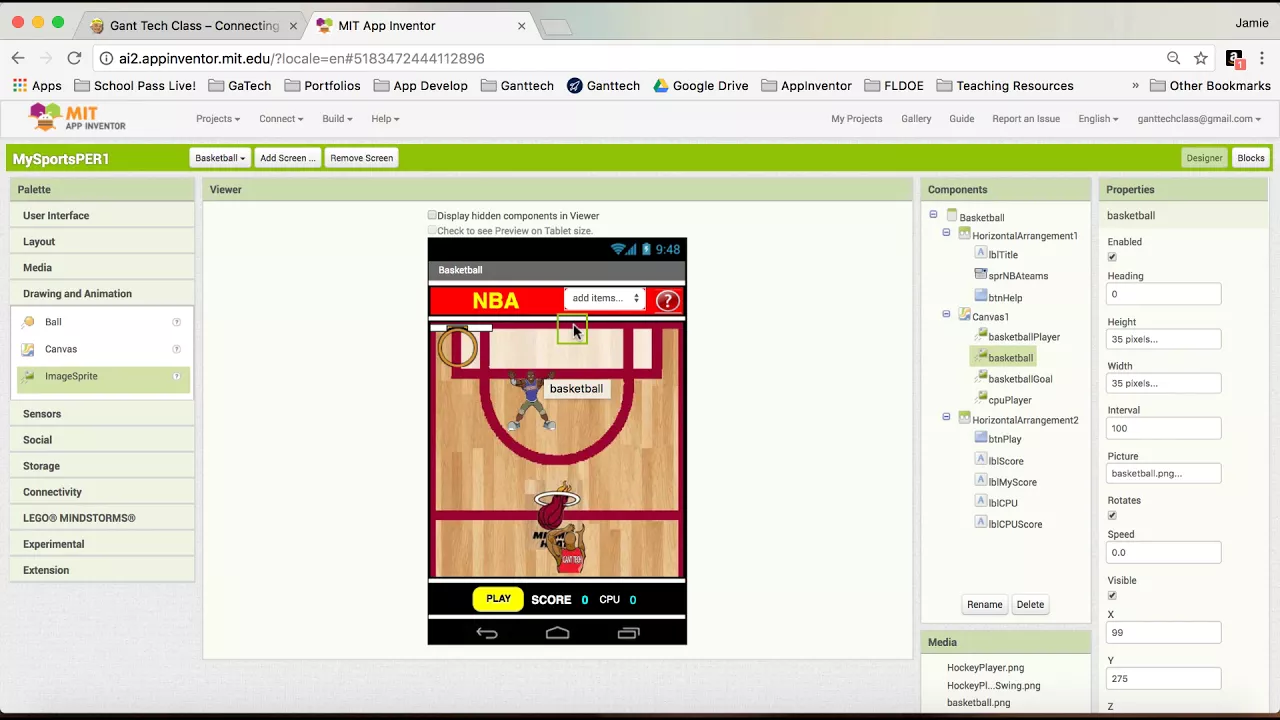Click the lblTitle label icon in Components

tap(981, 254)
